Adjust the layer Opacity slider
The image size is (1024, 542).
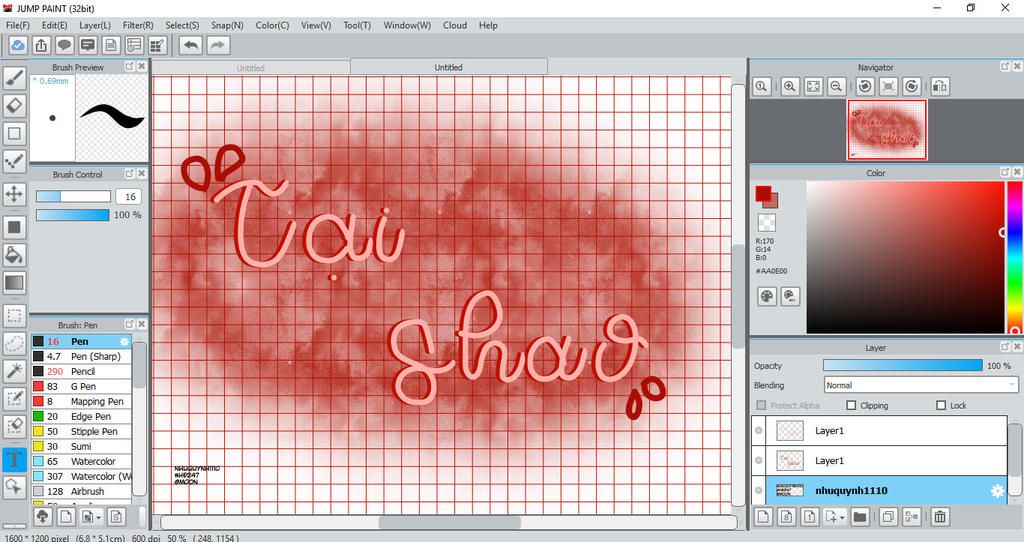[x=903, y=366]
